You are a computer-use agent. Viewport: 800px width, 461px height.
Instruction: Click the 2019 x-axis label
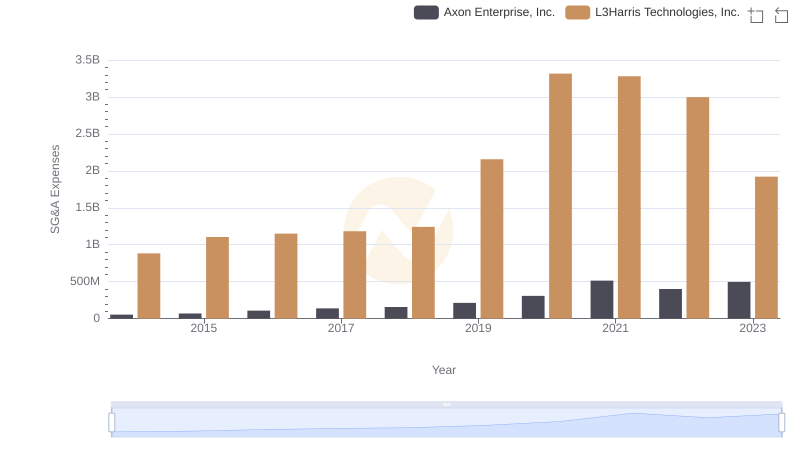point(478,328)
